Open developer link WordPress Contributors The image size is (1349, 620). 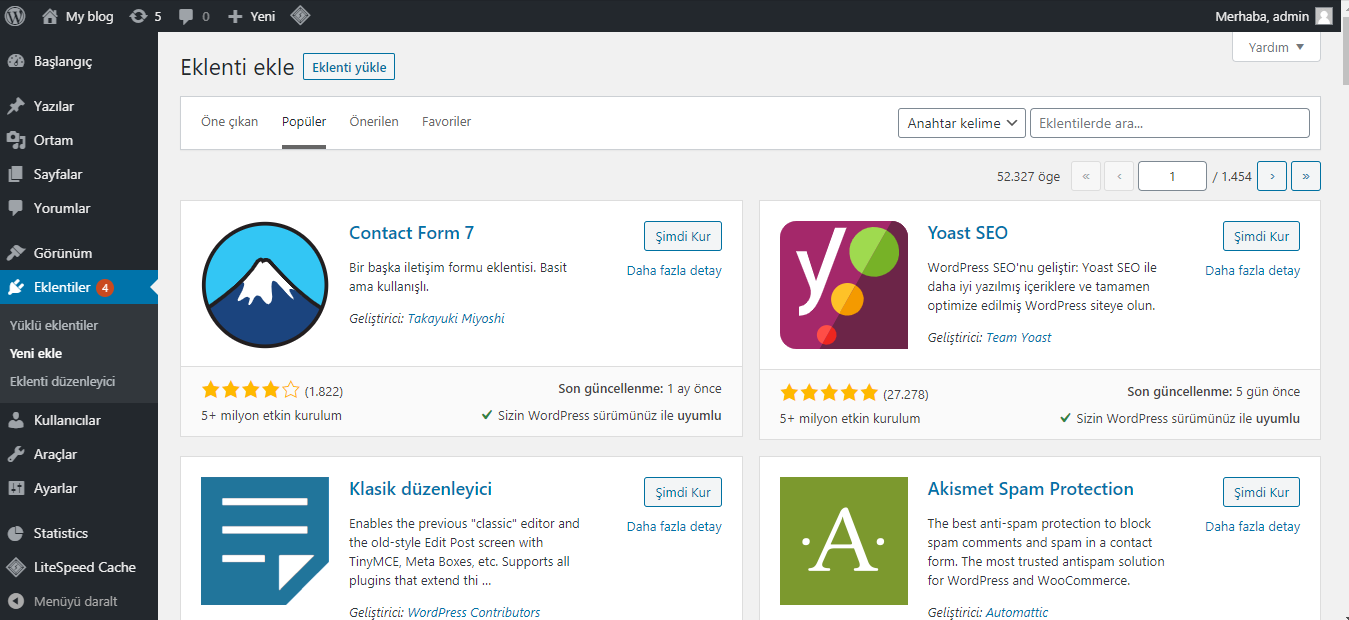pyautogui.click(x=474, y=613)
